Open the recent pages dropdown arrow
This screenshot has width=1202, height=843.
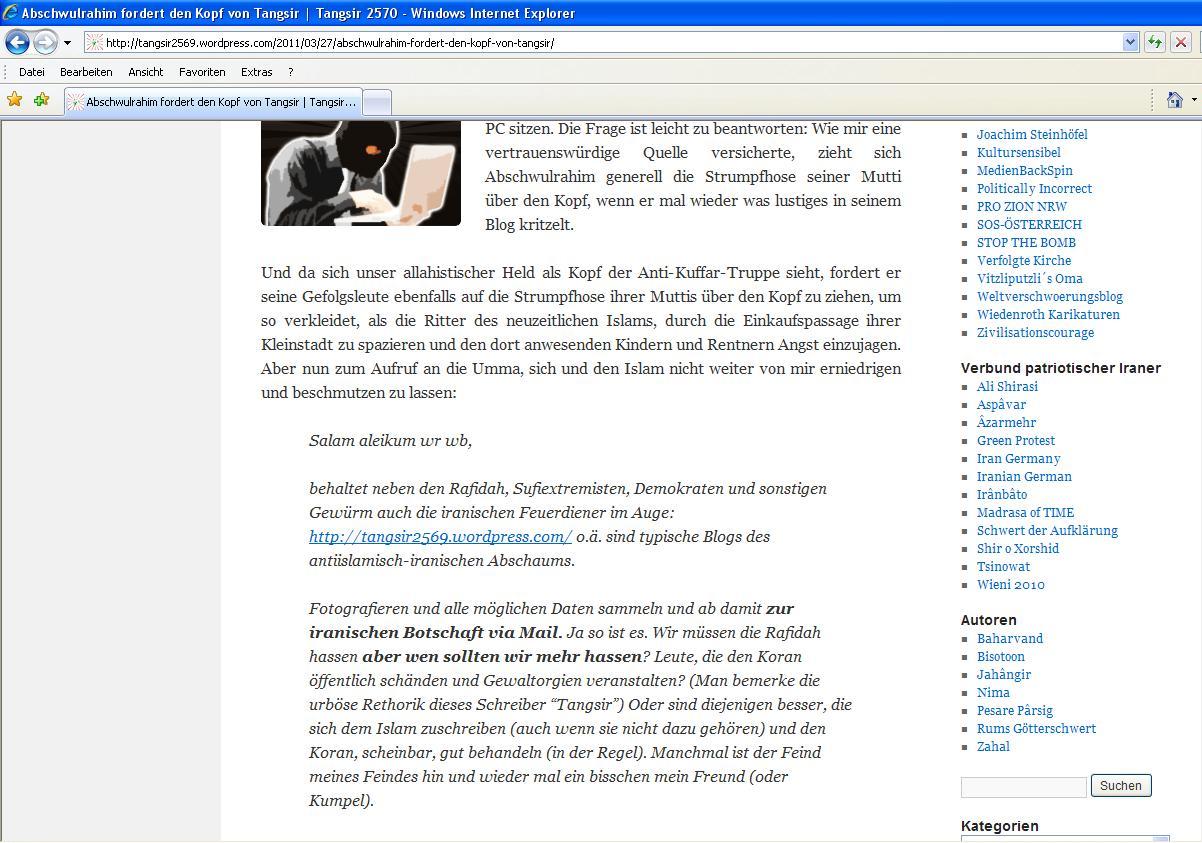[x=67, y=43]
